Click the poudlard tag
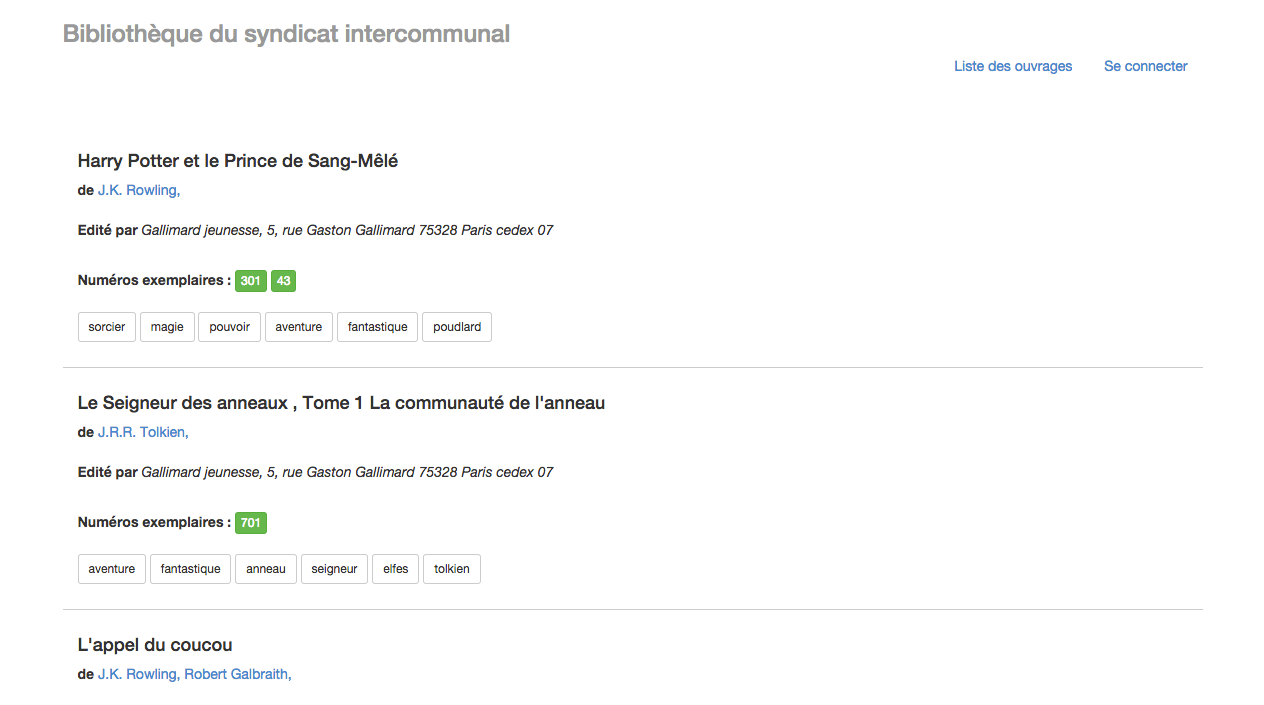The image size is (1264, 705). (457, 327)
